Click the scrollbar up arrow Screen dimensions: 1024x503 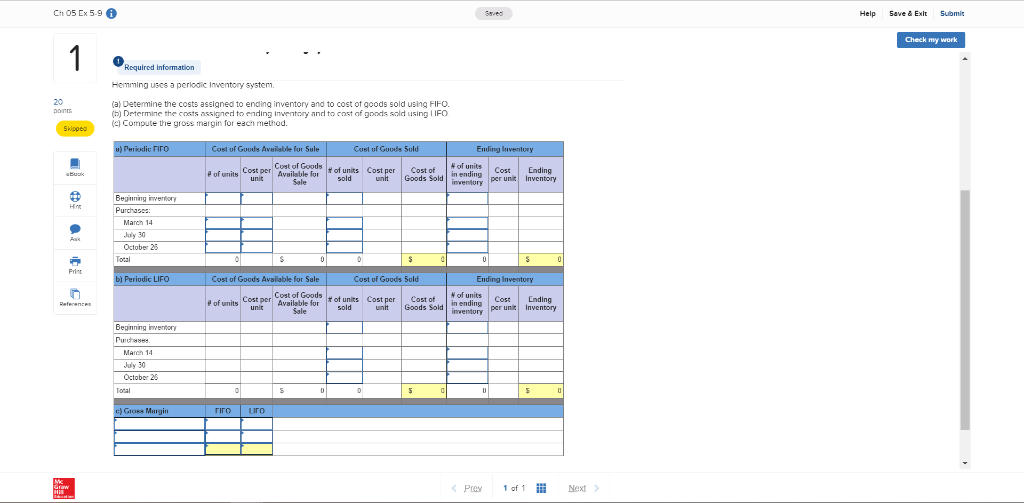point(965,59)
